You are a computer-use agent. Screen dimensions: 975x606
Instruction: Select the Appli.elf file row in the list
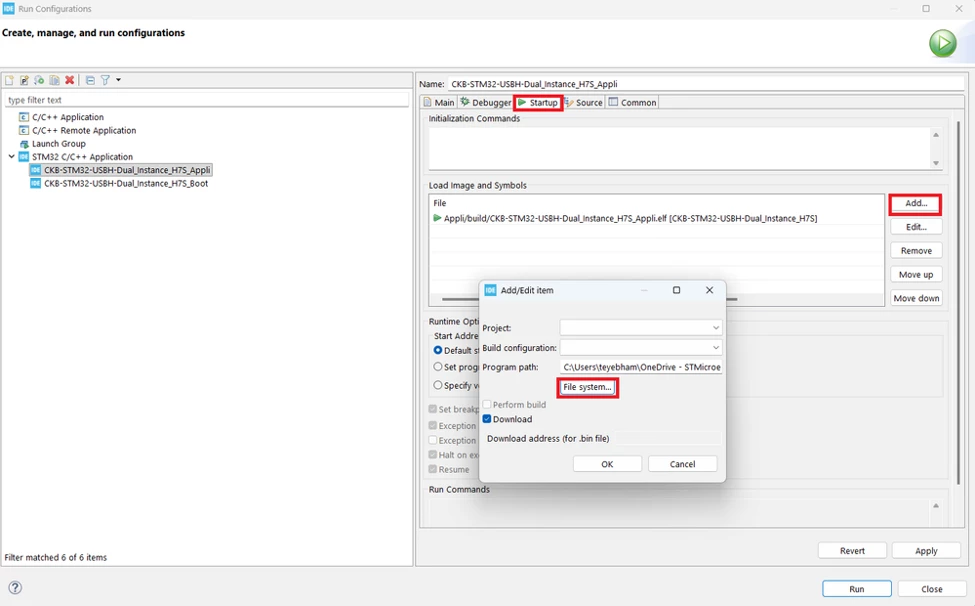(x=656, y=218)
